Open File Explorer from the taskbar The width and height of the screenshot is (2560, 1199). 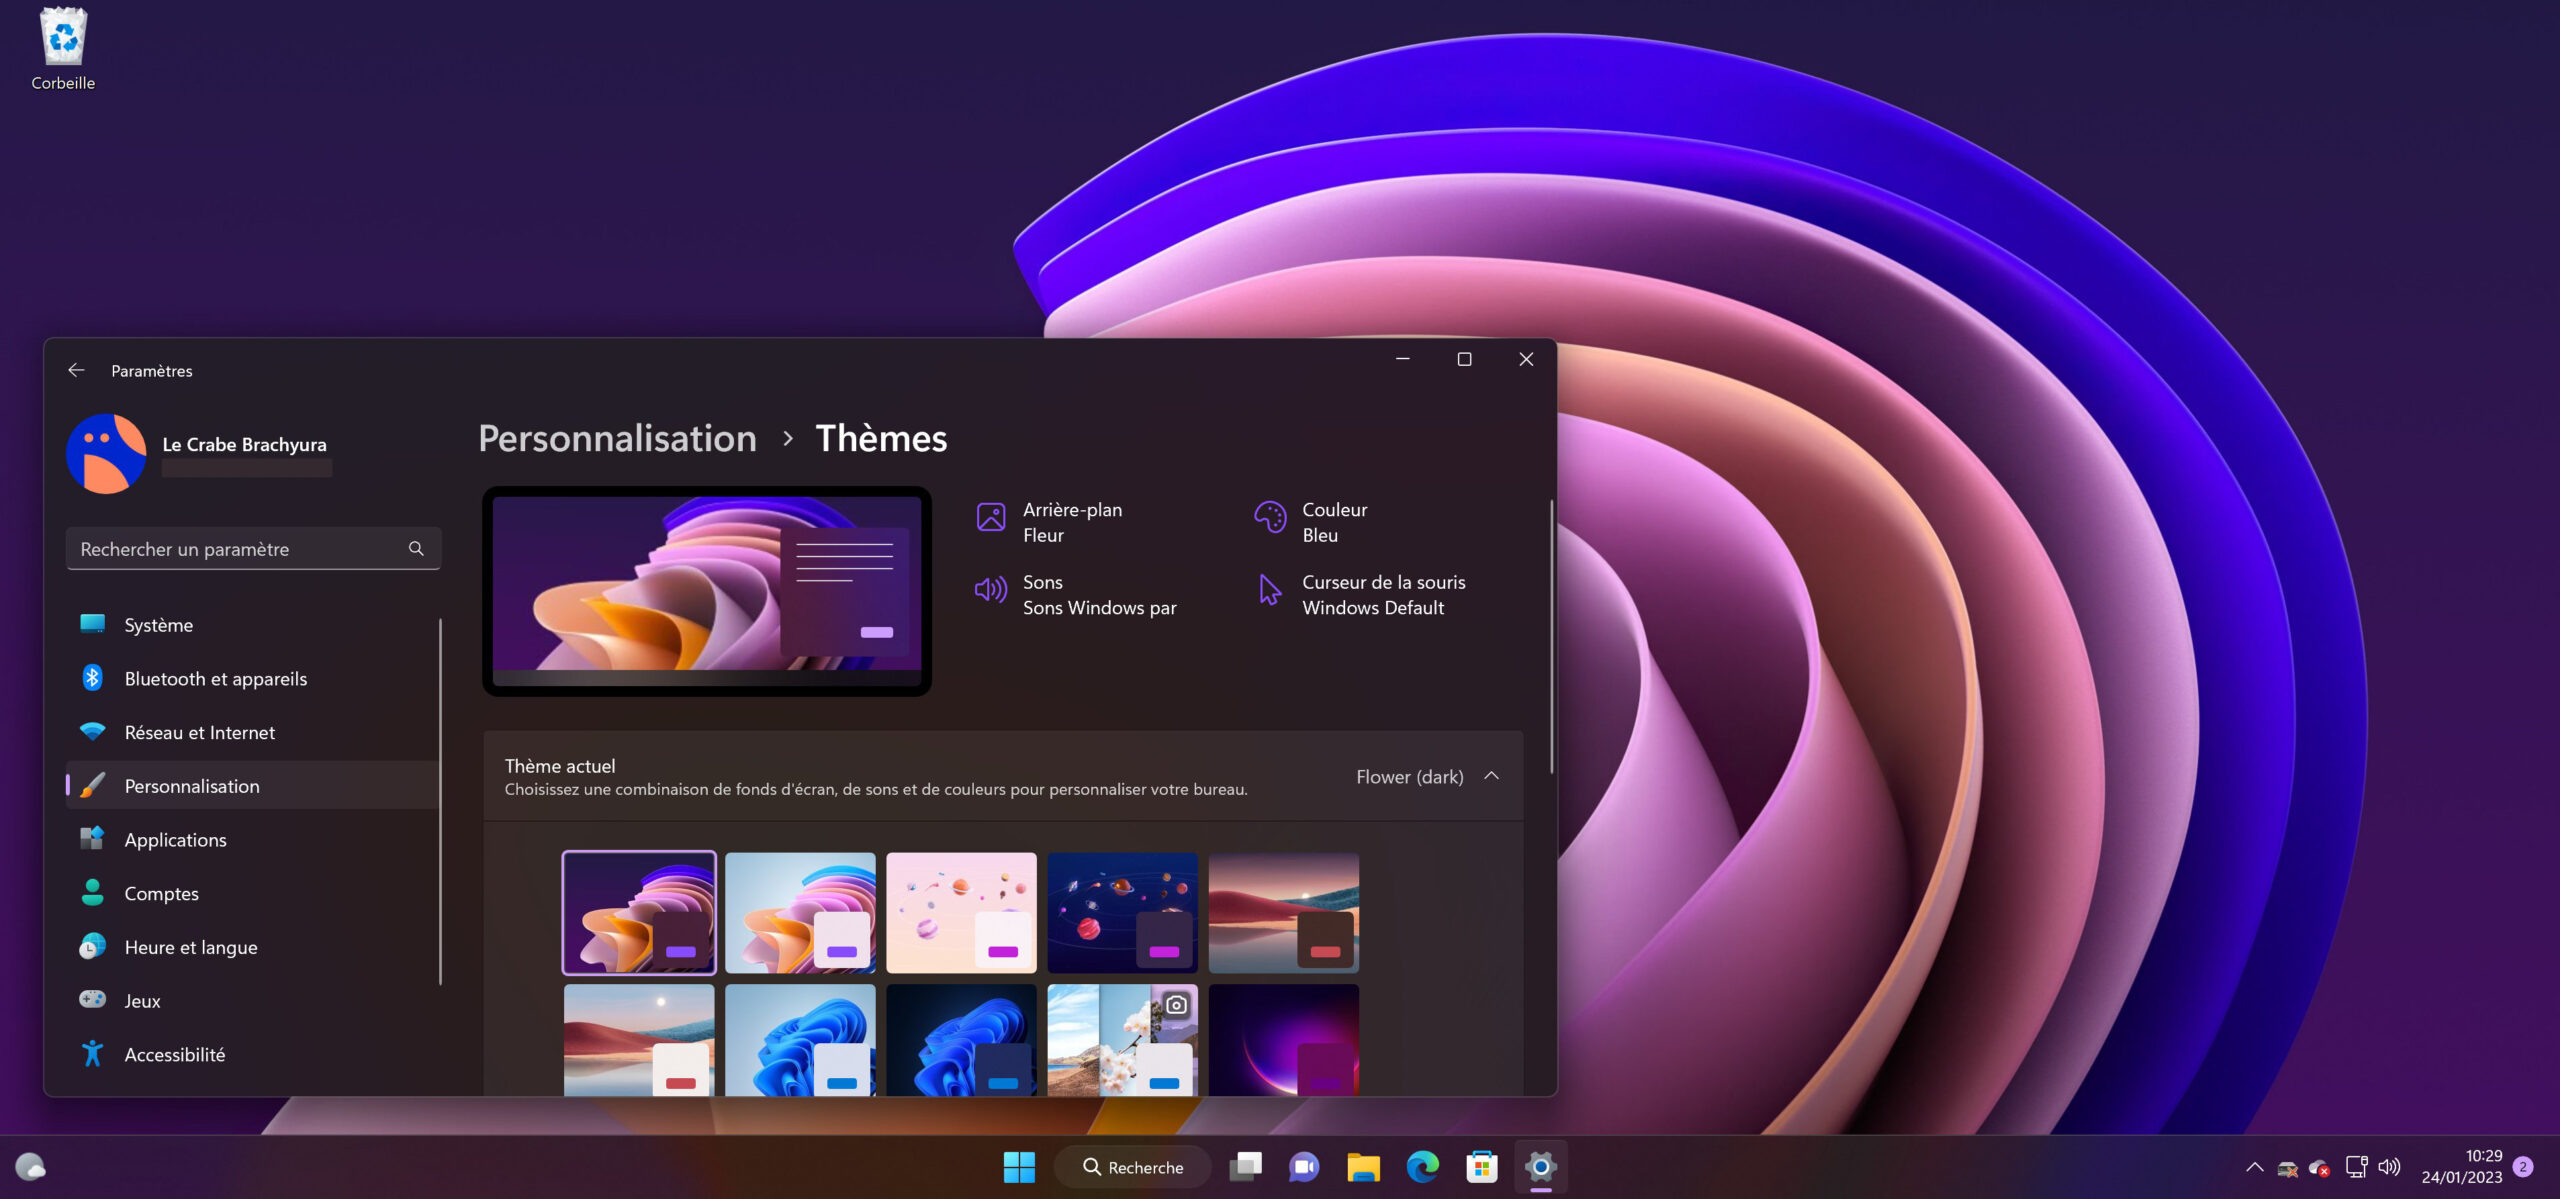1363,1167
